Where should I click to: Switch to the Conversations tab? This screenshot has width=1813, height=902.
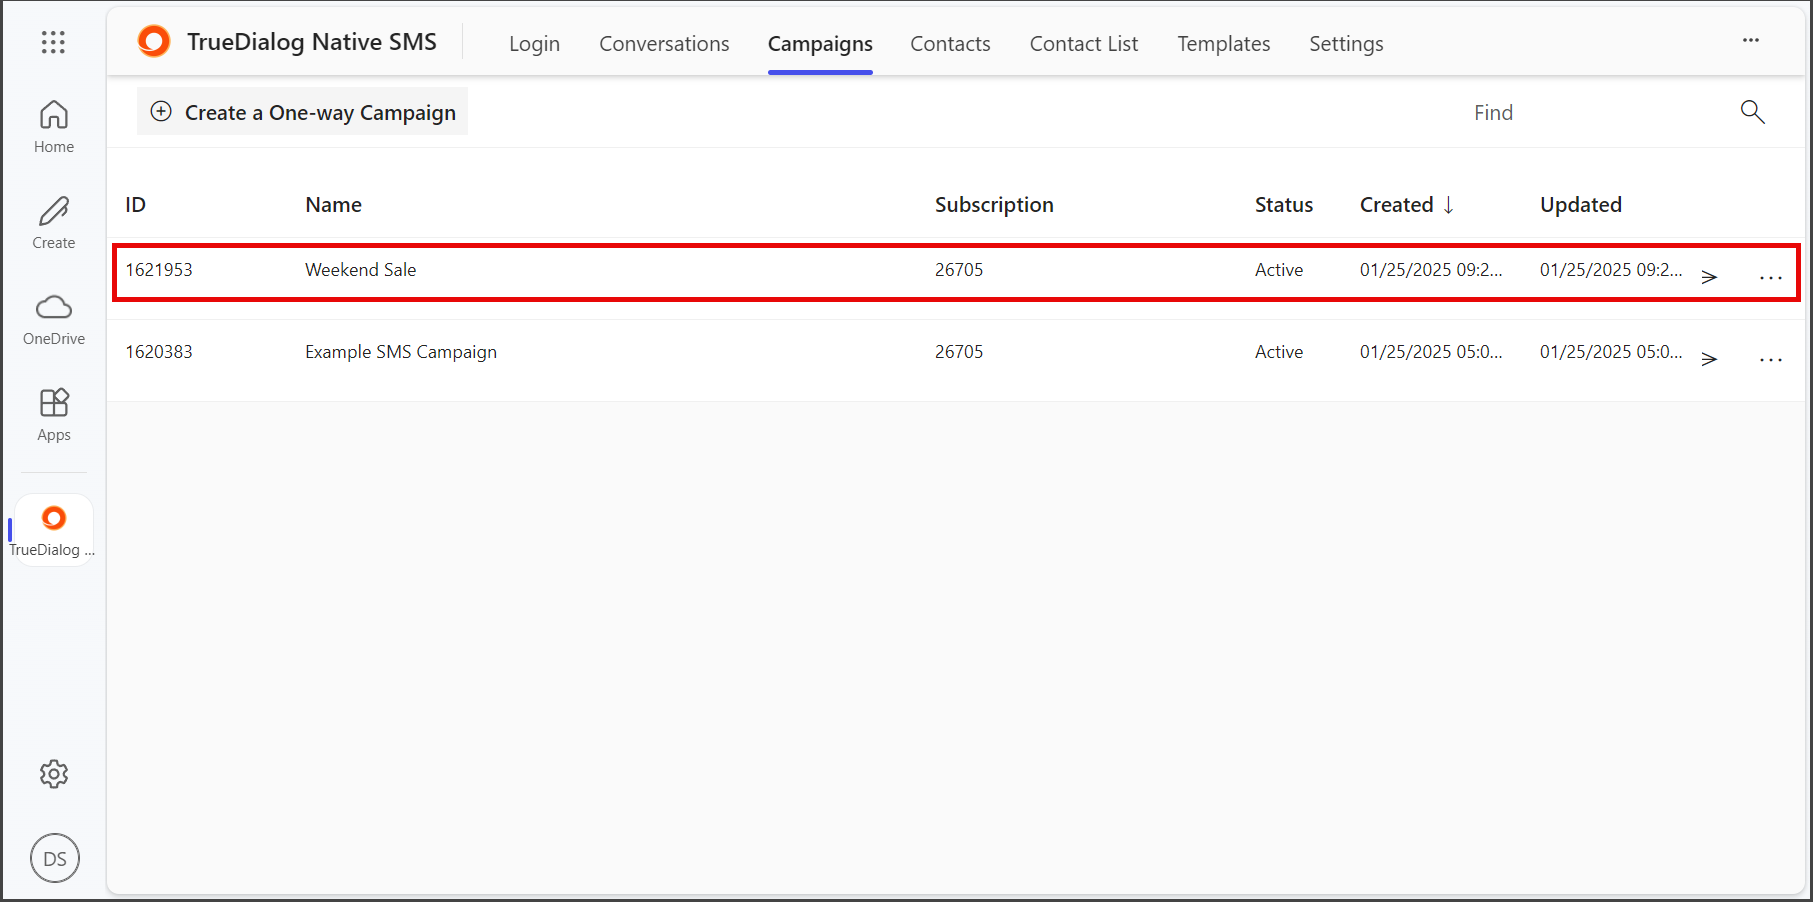[x=664, y=44]
